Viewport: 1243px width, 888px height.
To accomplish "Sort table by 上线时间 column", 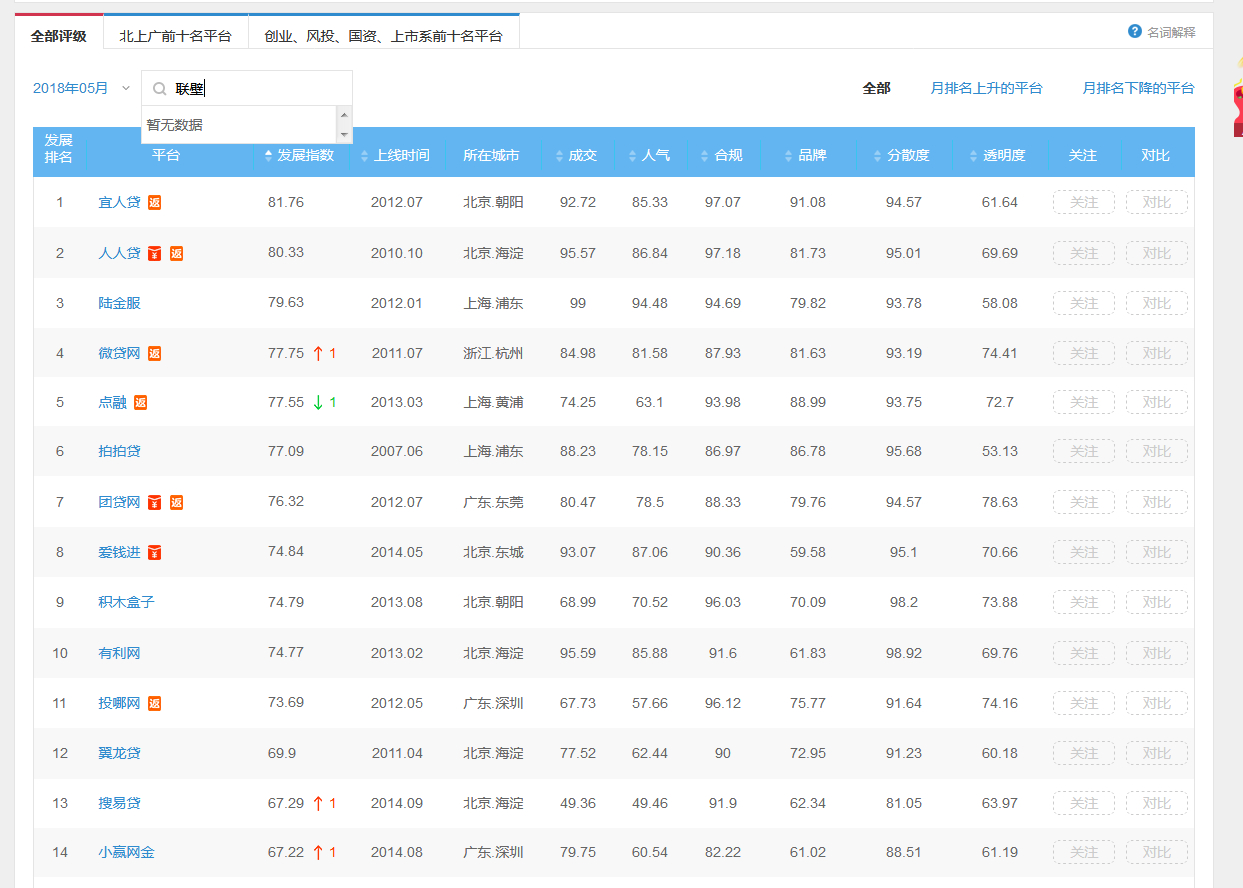I will 395,156.
